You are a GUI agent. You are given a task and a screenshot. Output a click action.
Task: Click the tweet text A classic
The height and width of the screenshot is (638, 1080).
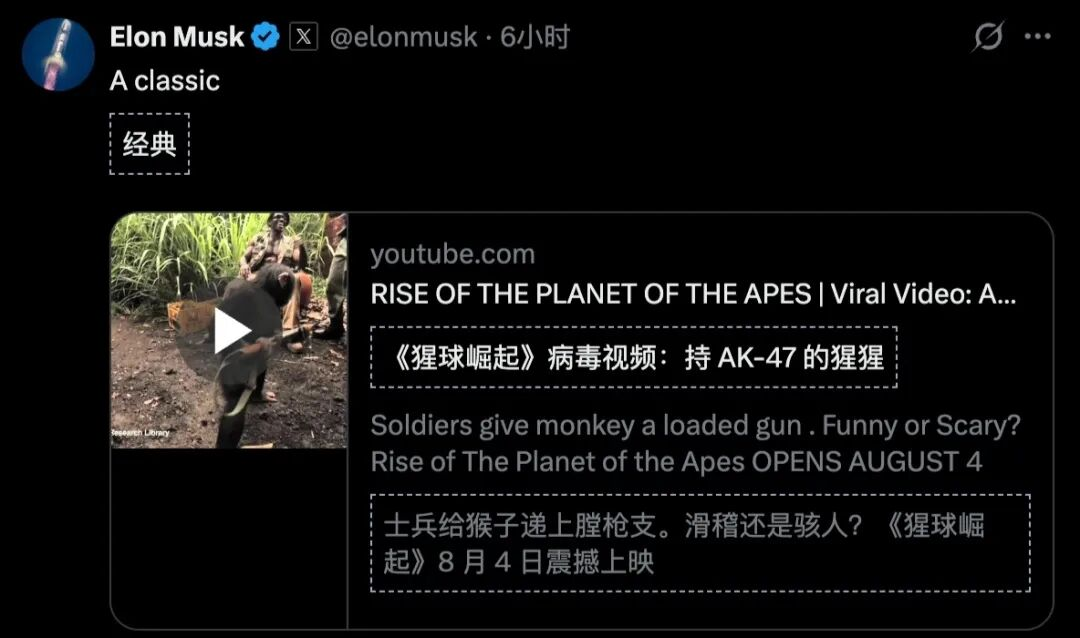(x=163, y=81)
